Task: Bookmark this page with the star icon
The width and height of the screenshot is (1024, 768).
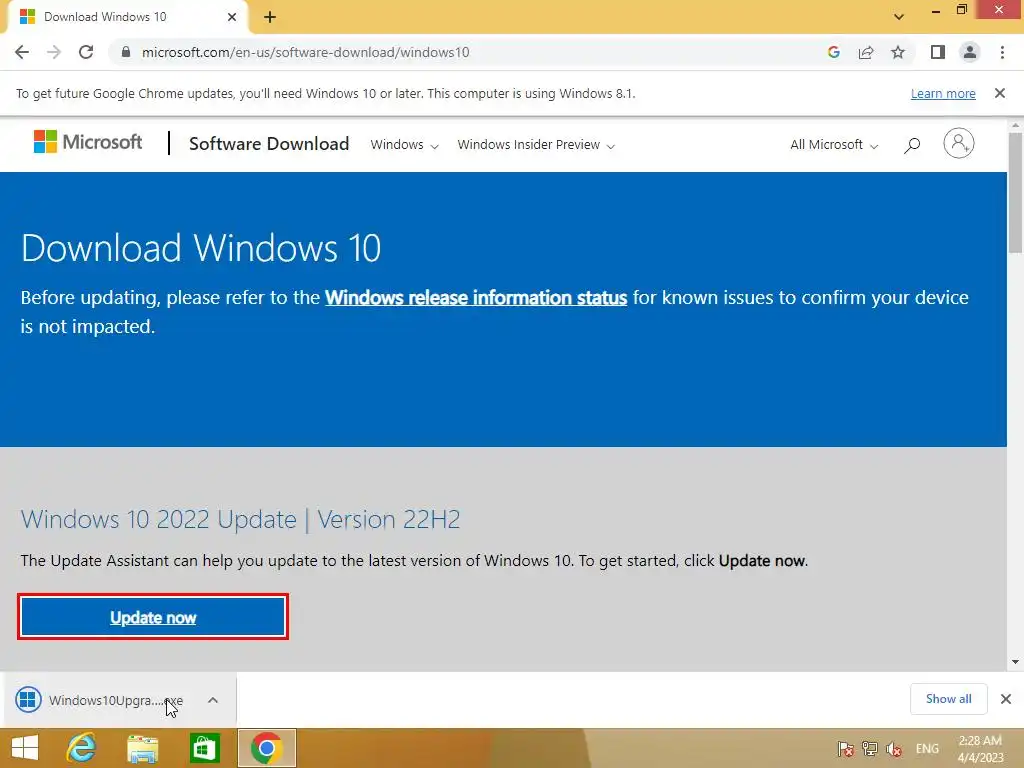Action: [898, 52]
